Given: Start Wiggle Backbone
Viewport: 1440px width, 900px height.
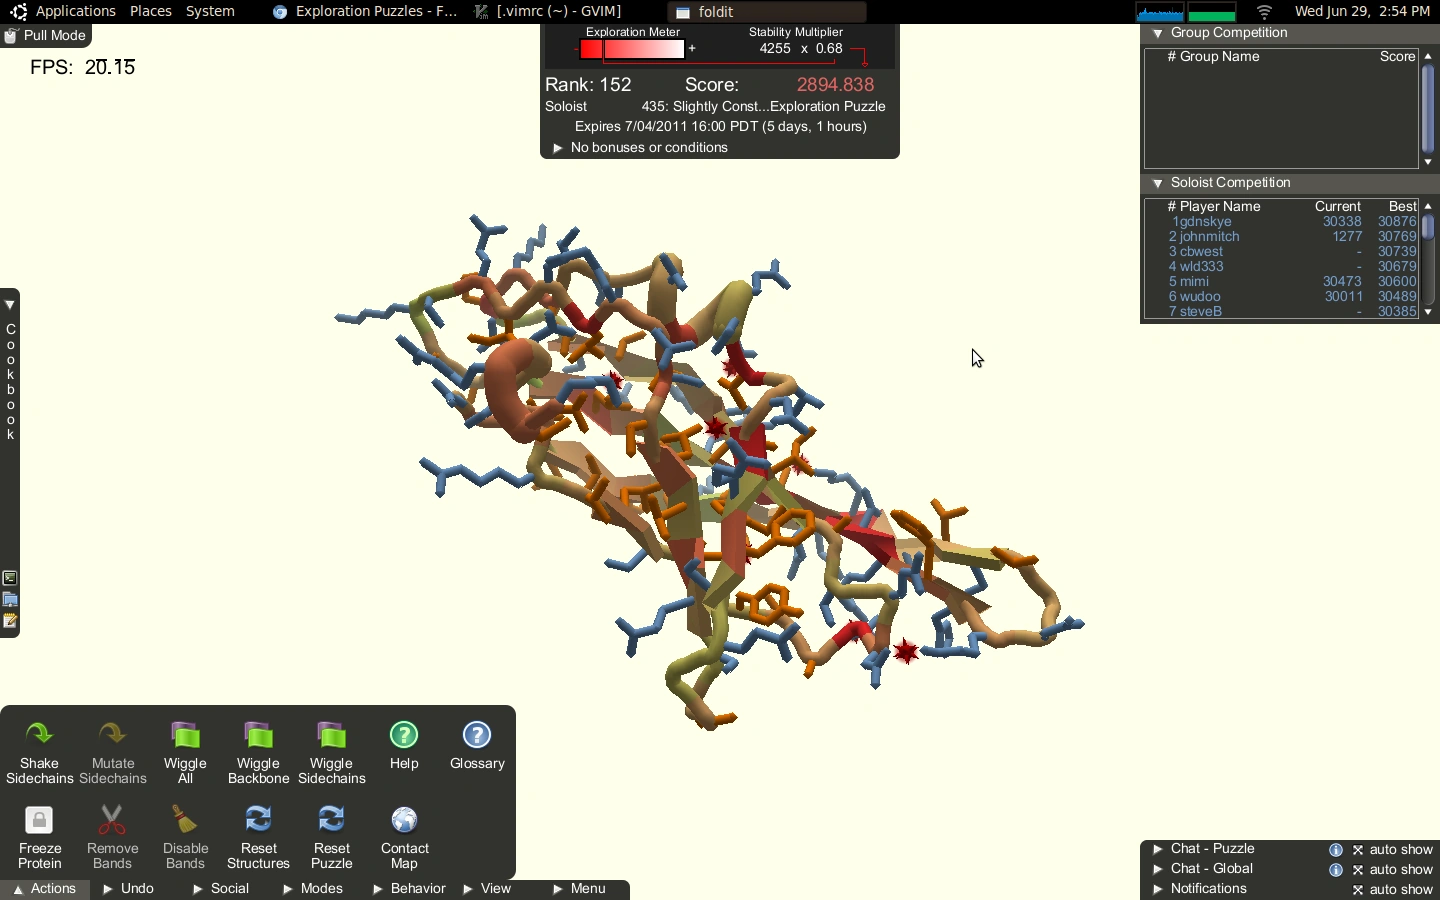Looking at the screenshot, I should coord(258,751).
